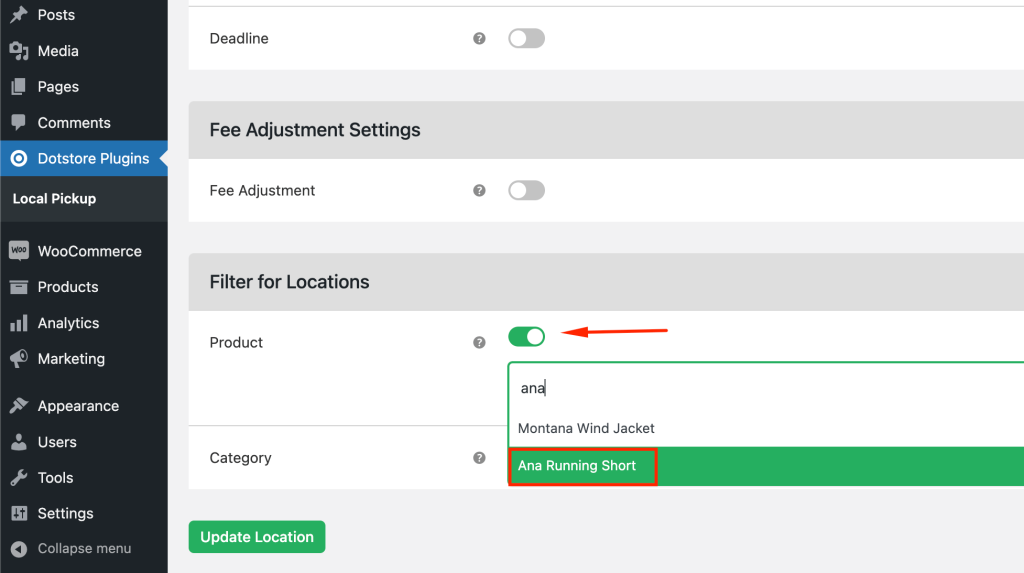Click the Pages icon in sidebar

18,87
